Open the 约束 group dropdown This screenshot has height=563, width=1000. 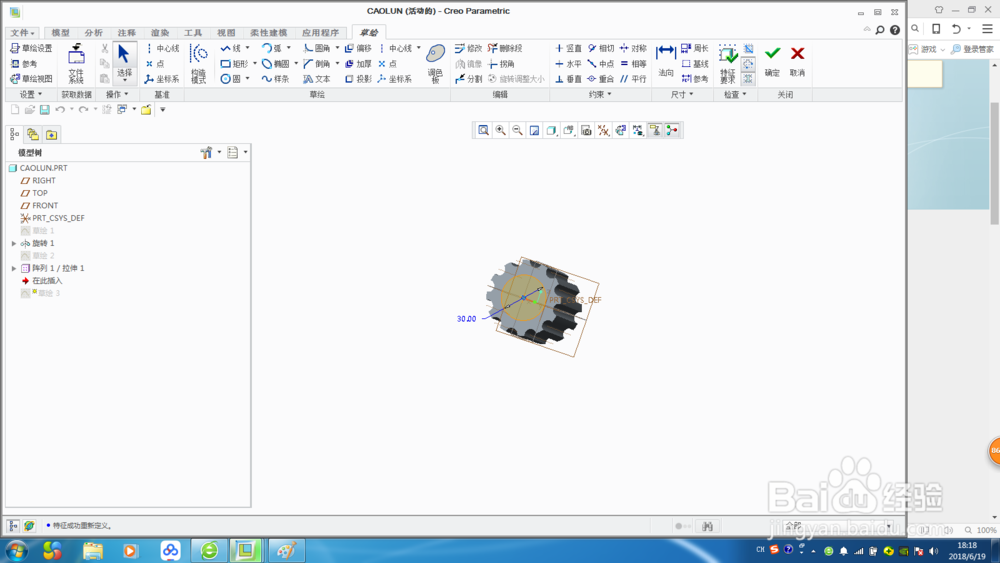click(599, 94)
